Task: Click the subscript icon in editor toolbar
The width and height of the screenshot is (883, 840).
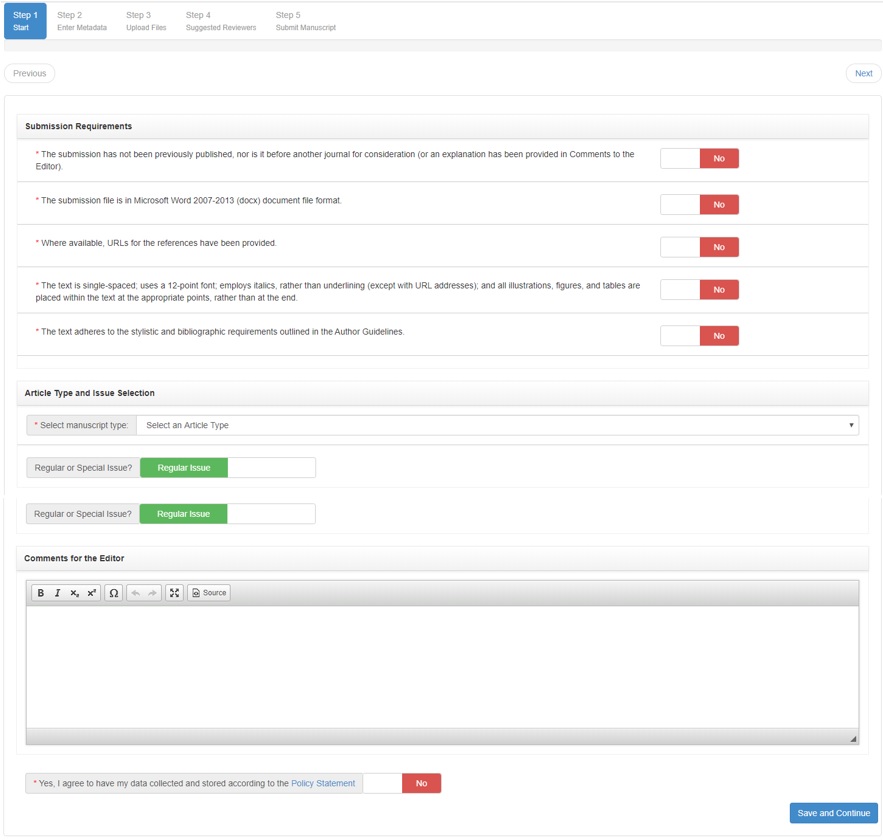Action: [74, 593]
